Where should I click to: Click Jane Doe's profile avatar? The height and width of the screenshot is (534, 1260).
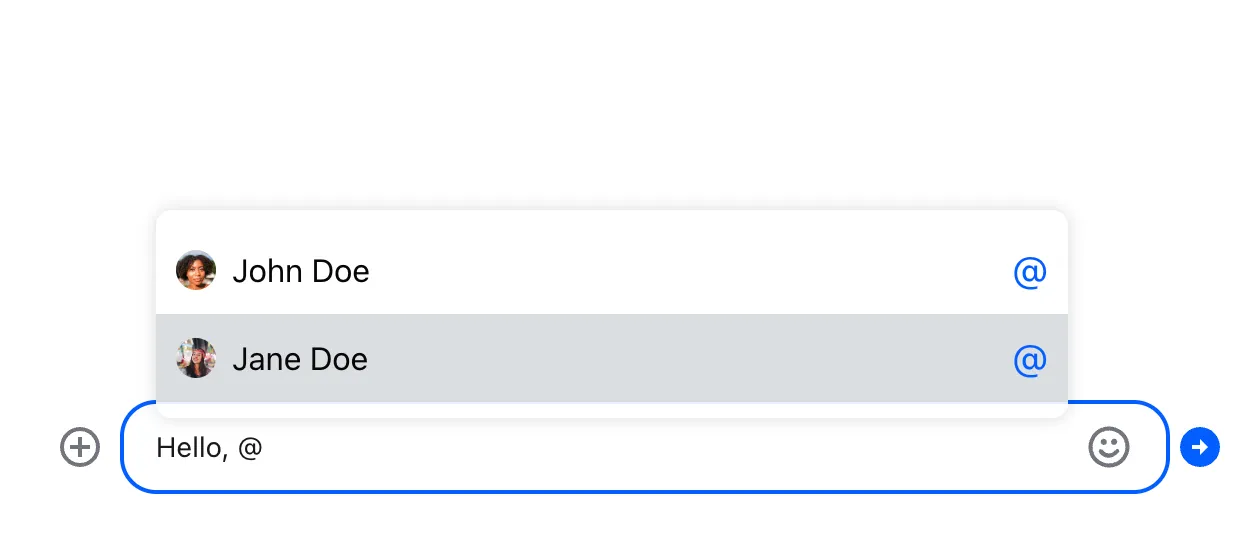196,358
